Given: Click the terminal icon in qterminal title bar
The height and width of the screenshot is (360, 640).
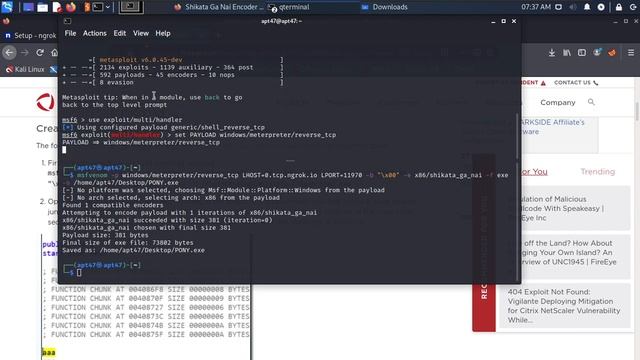Looking at the screenshot, I should pyautogui.click(x=67, y=21).
